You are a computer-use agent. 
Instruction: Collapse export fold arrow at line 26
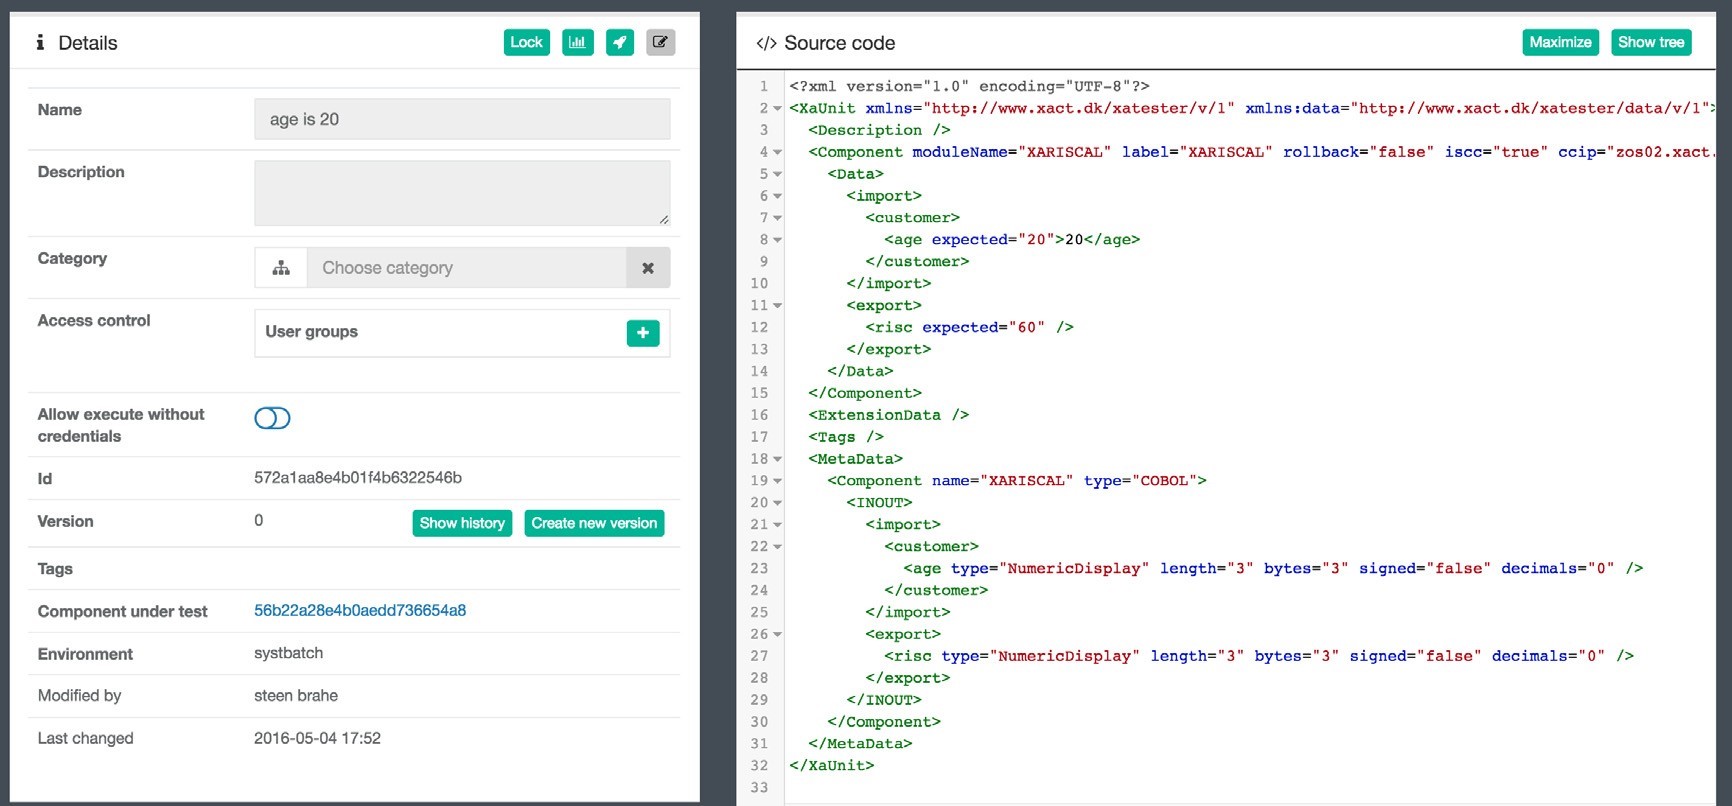click(x=777, y=634)
